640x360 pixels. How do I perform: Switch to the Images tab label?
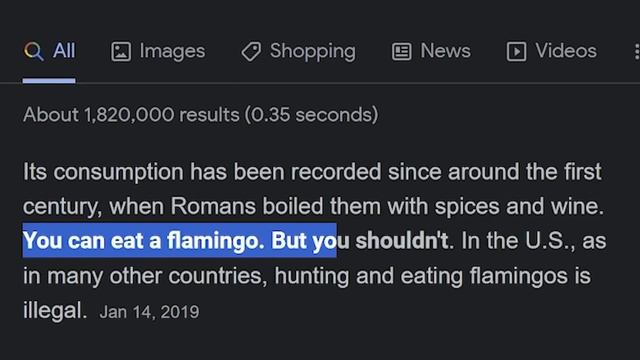tap(172, 51)
